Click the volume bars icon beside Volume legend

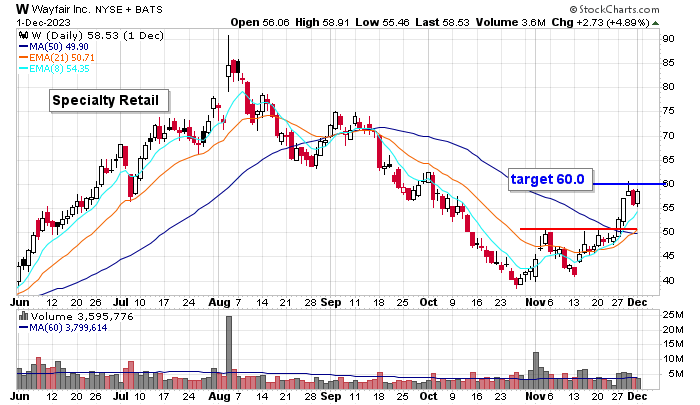click(x=24, y=317)
